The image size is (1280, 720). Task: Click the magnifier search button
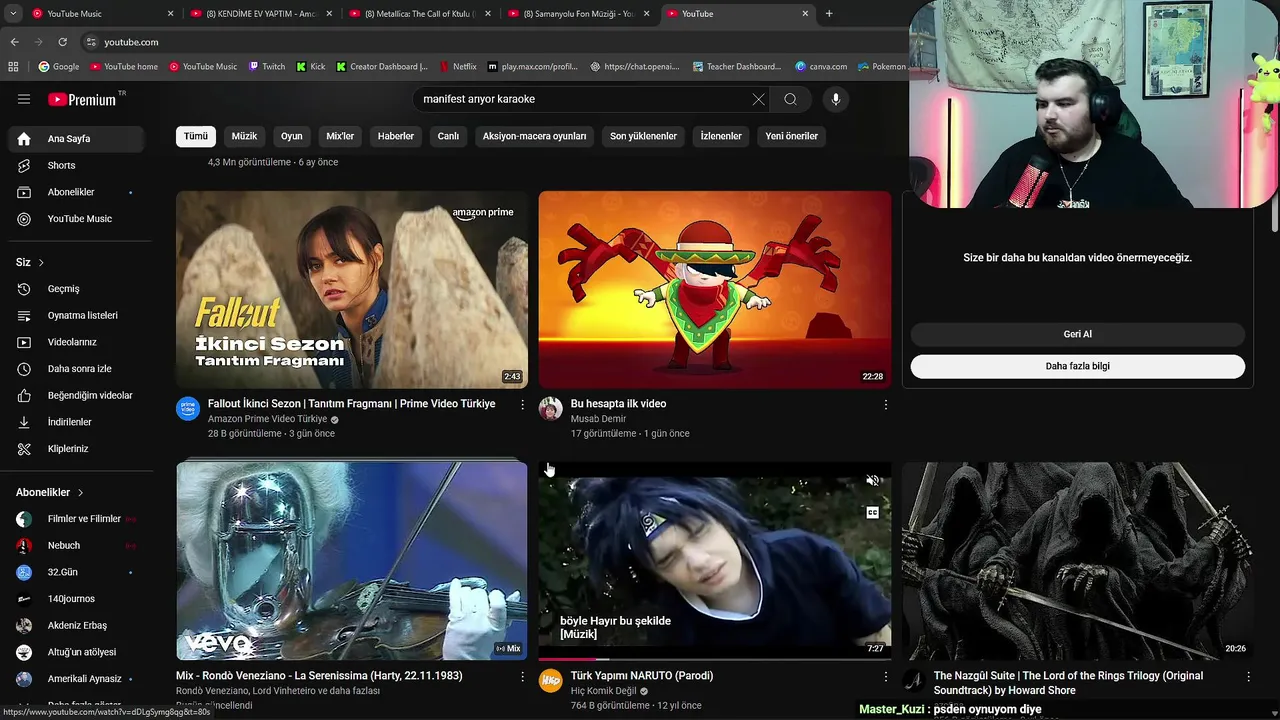tap(790, 99)
